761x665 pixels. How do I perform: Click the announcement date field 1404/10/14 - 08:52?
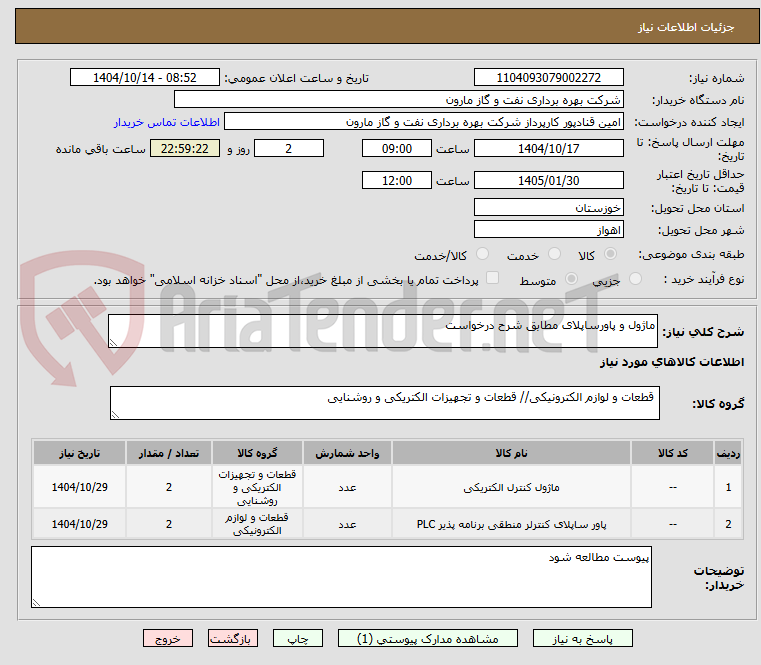145,78
